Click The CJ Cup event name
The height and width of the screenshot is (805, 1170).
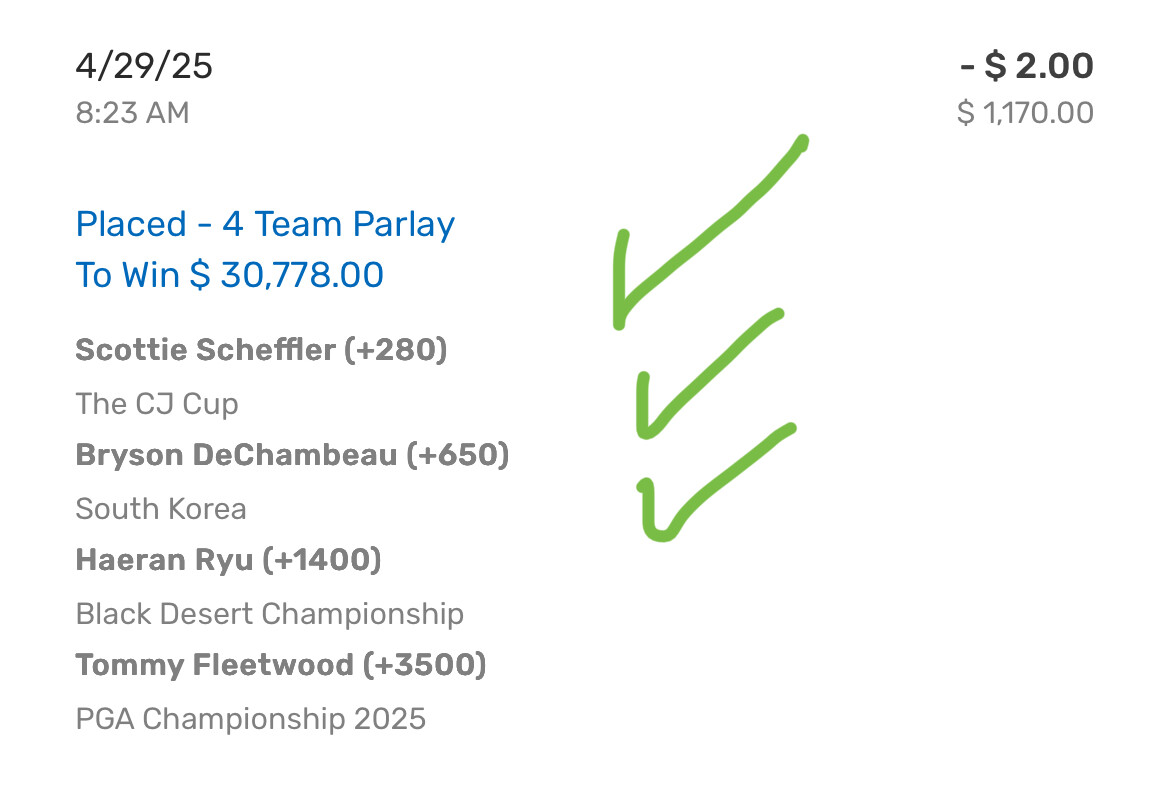pyautogui.click(x=157, y=404)
